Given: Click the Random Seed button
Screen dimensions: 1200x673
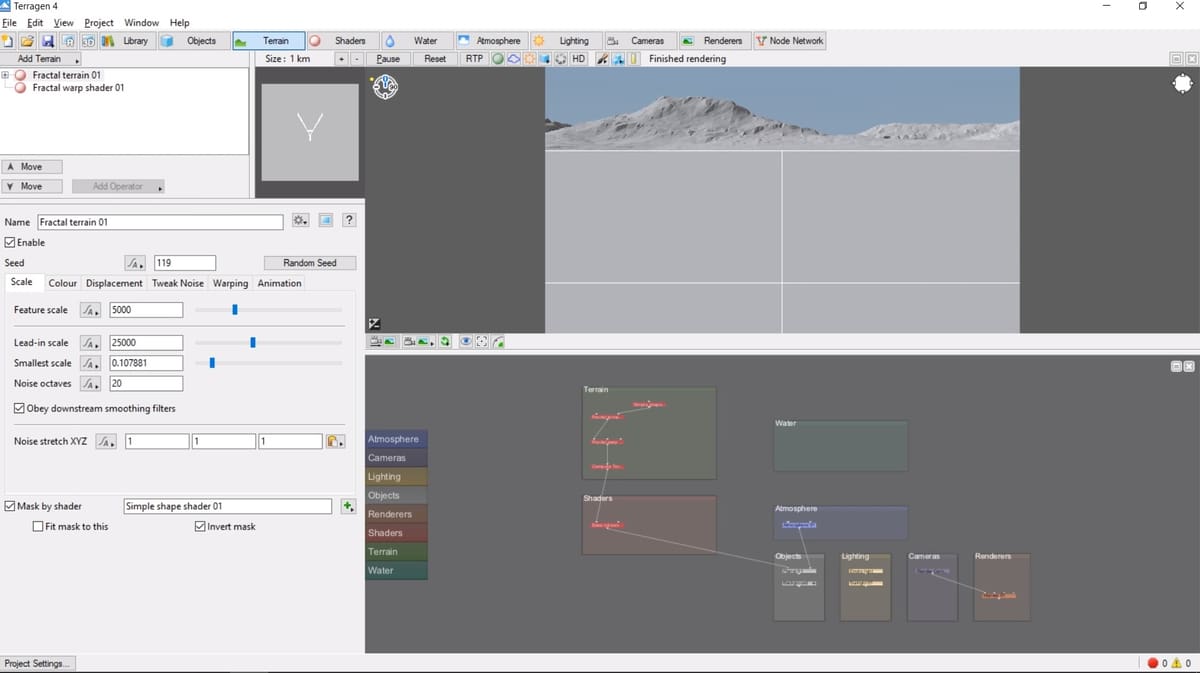Looking at the screenshot, I should 310,263.
